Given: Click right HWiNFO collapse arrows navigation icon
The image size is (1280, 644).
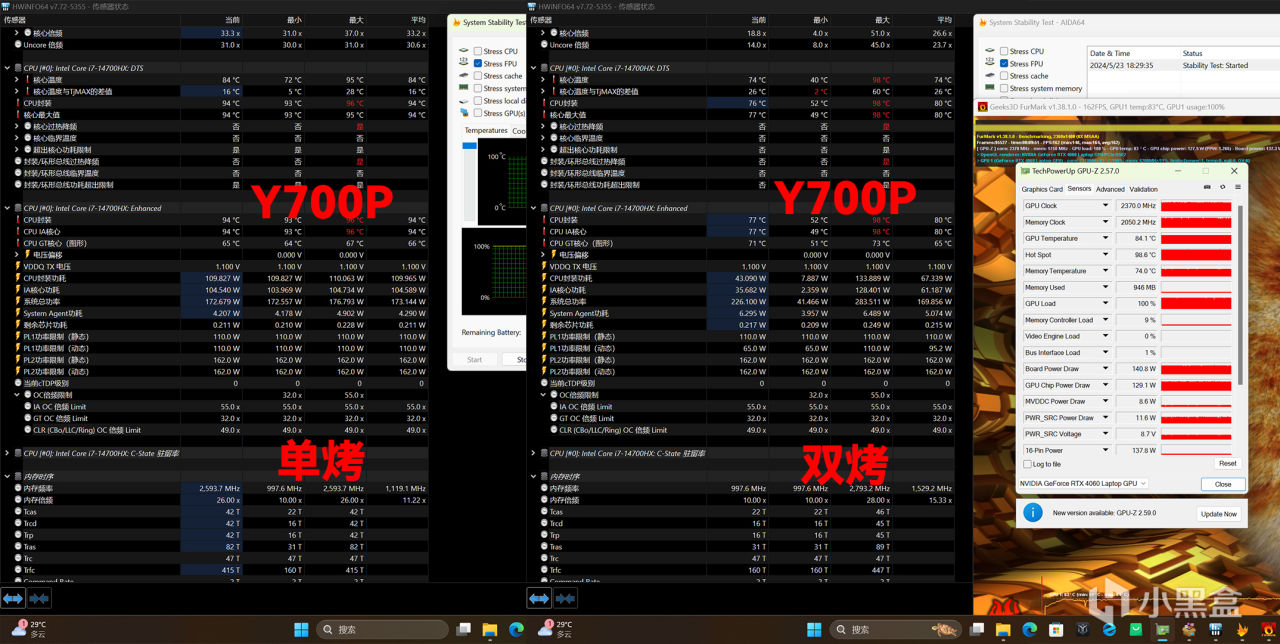Looking at the screenshot, I should [564, 598].
